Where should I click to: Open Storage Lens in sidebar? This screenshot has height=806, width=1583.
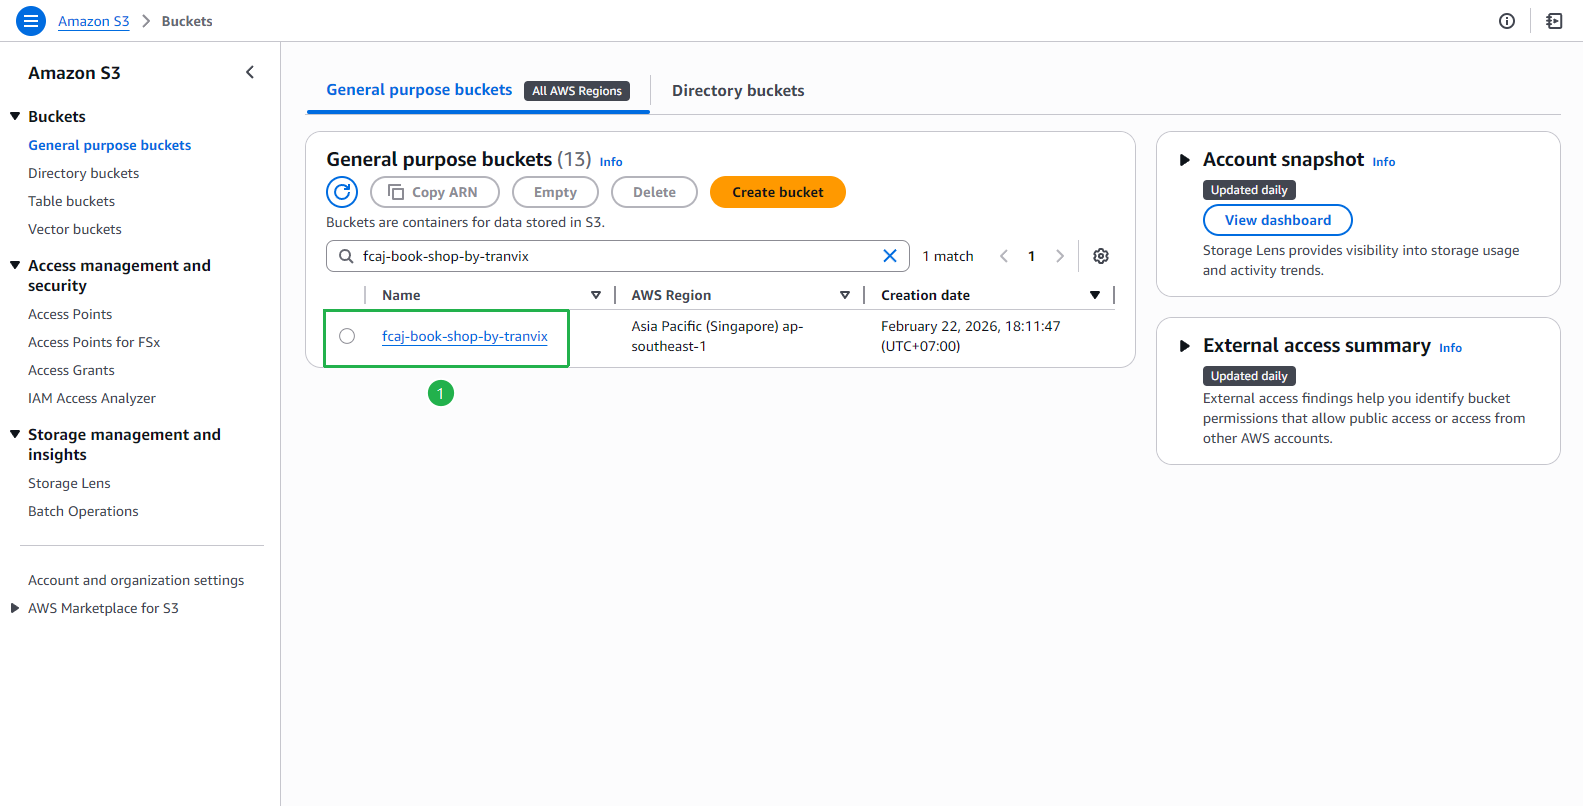pos(70,483)
